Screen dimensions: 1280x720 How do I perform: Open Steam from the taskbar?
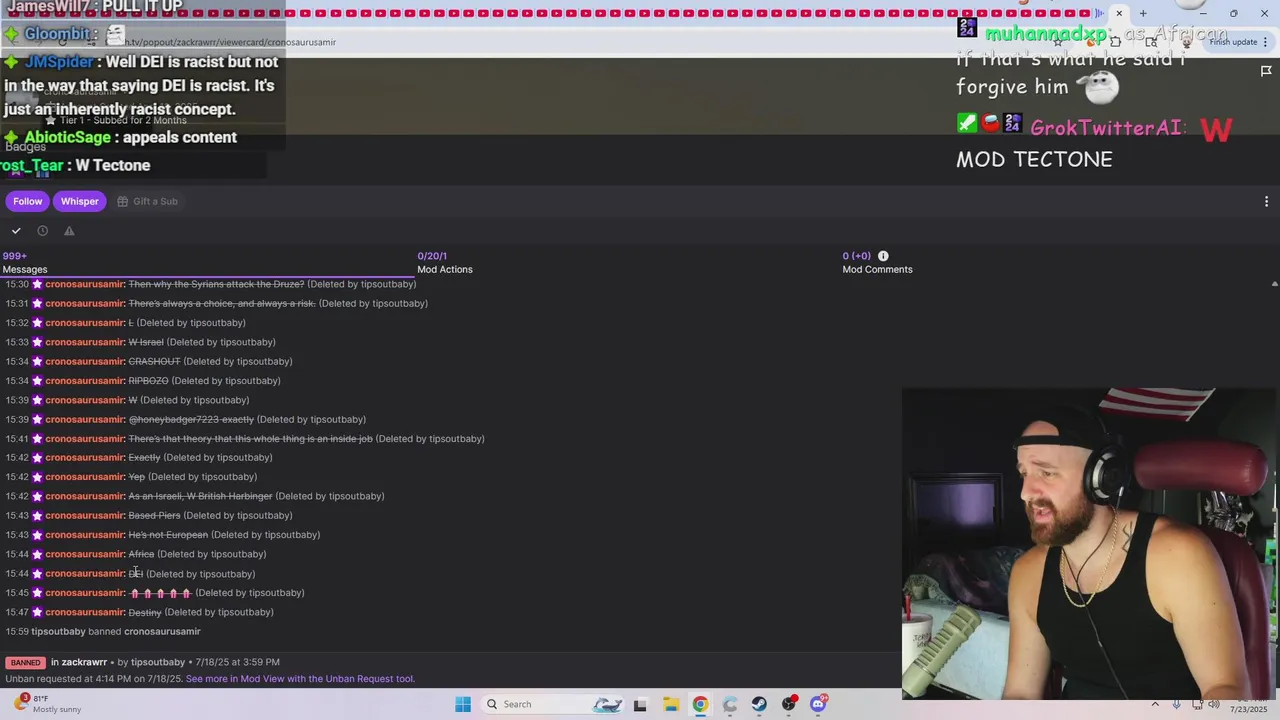click(x=759, y=704)
